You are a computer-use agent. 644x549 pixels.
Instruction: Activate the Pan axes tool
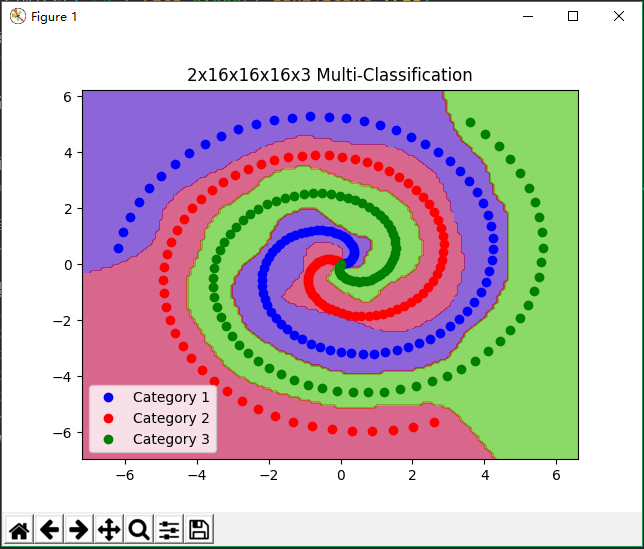click(x=109, y=530)
